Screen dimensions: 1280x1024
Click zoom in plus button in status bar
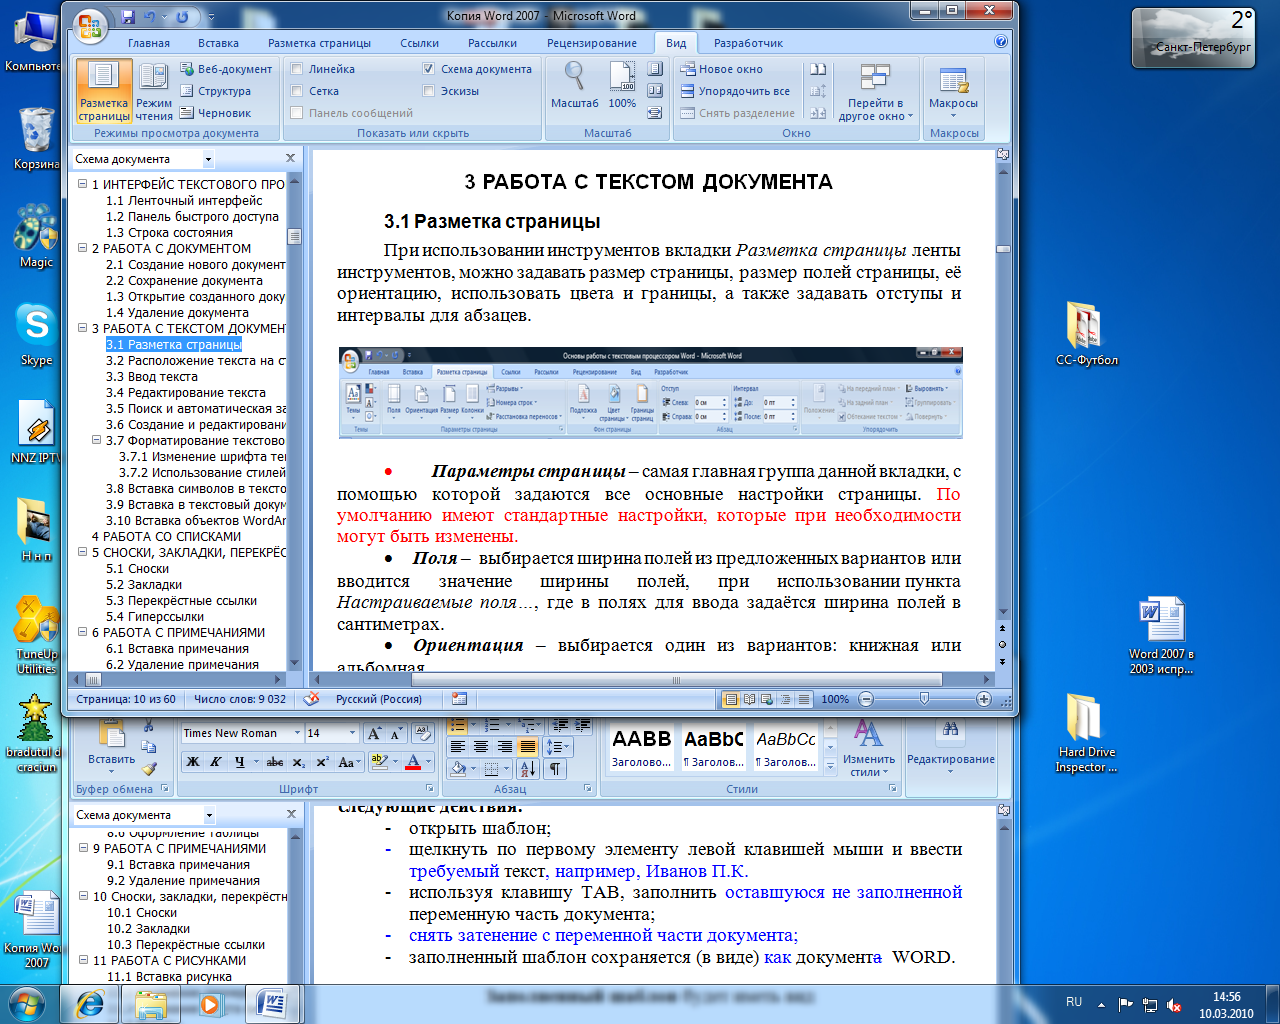pos(984,699)
